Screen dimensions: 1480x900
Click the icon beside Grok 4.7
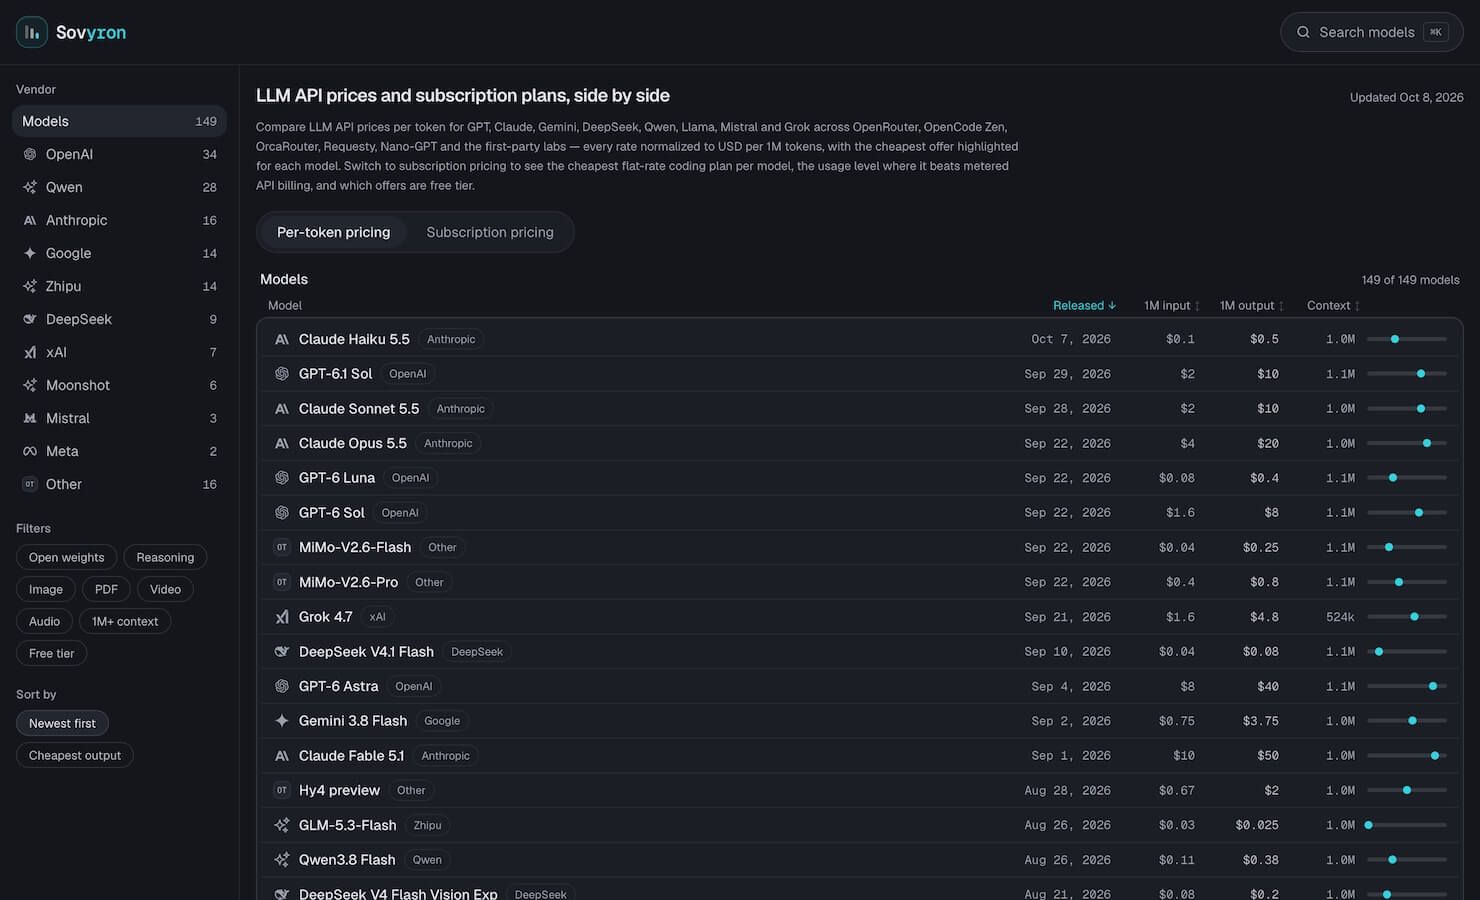pyautogui.click(x=282, y=617)
